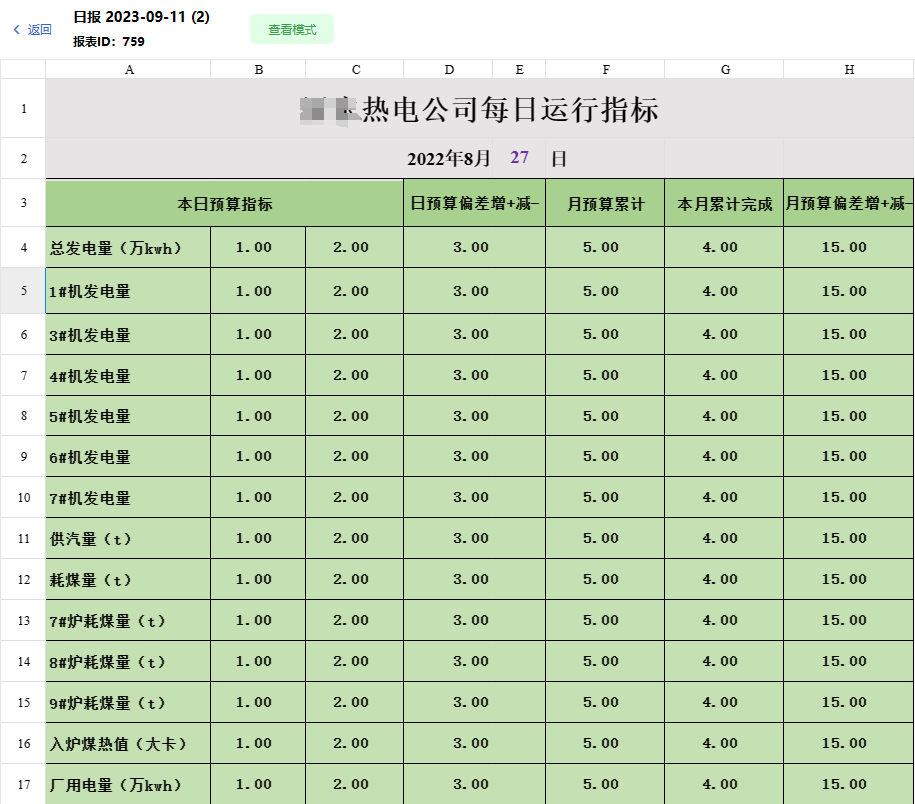
Task: Click the 查看模式 button
Action: (291, 29)
